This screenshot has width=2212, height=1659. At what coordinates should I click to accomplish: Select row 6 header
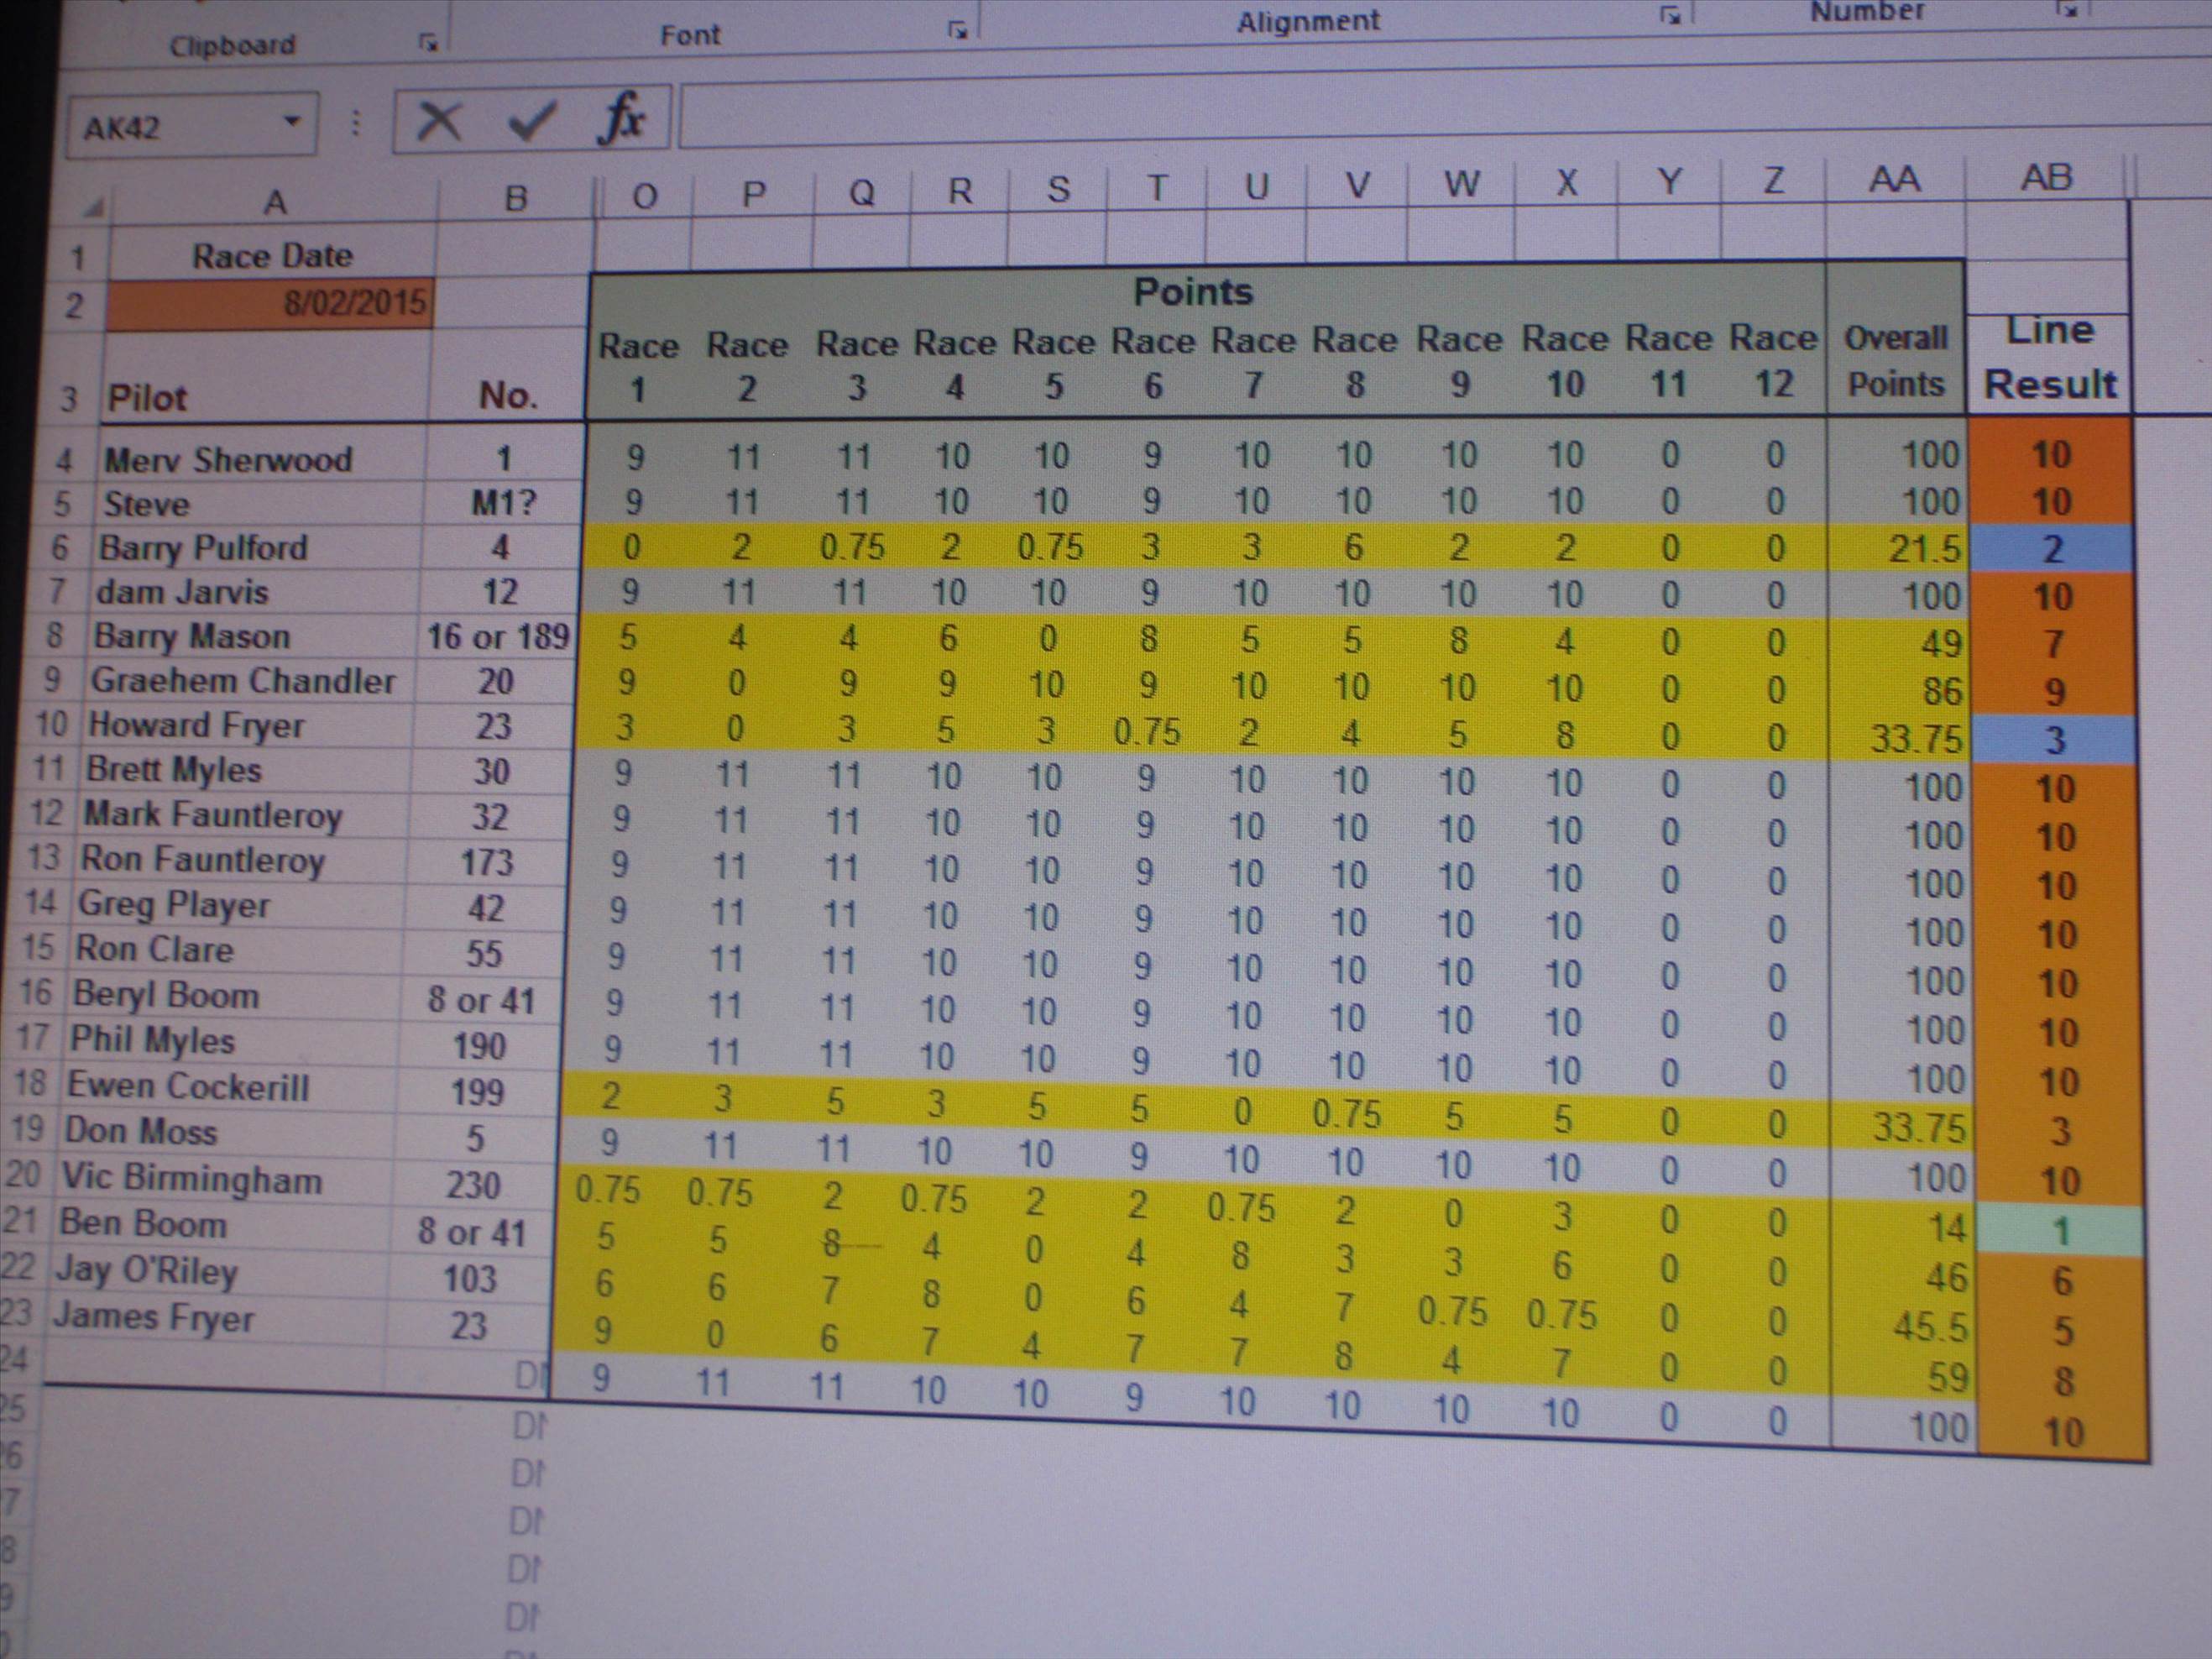[x=60, y=548]
